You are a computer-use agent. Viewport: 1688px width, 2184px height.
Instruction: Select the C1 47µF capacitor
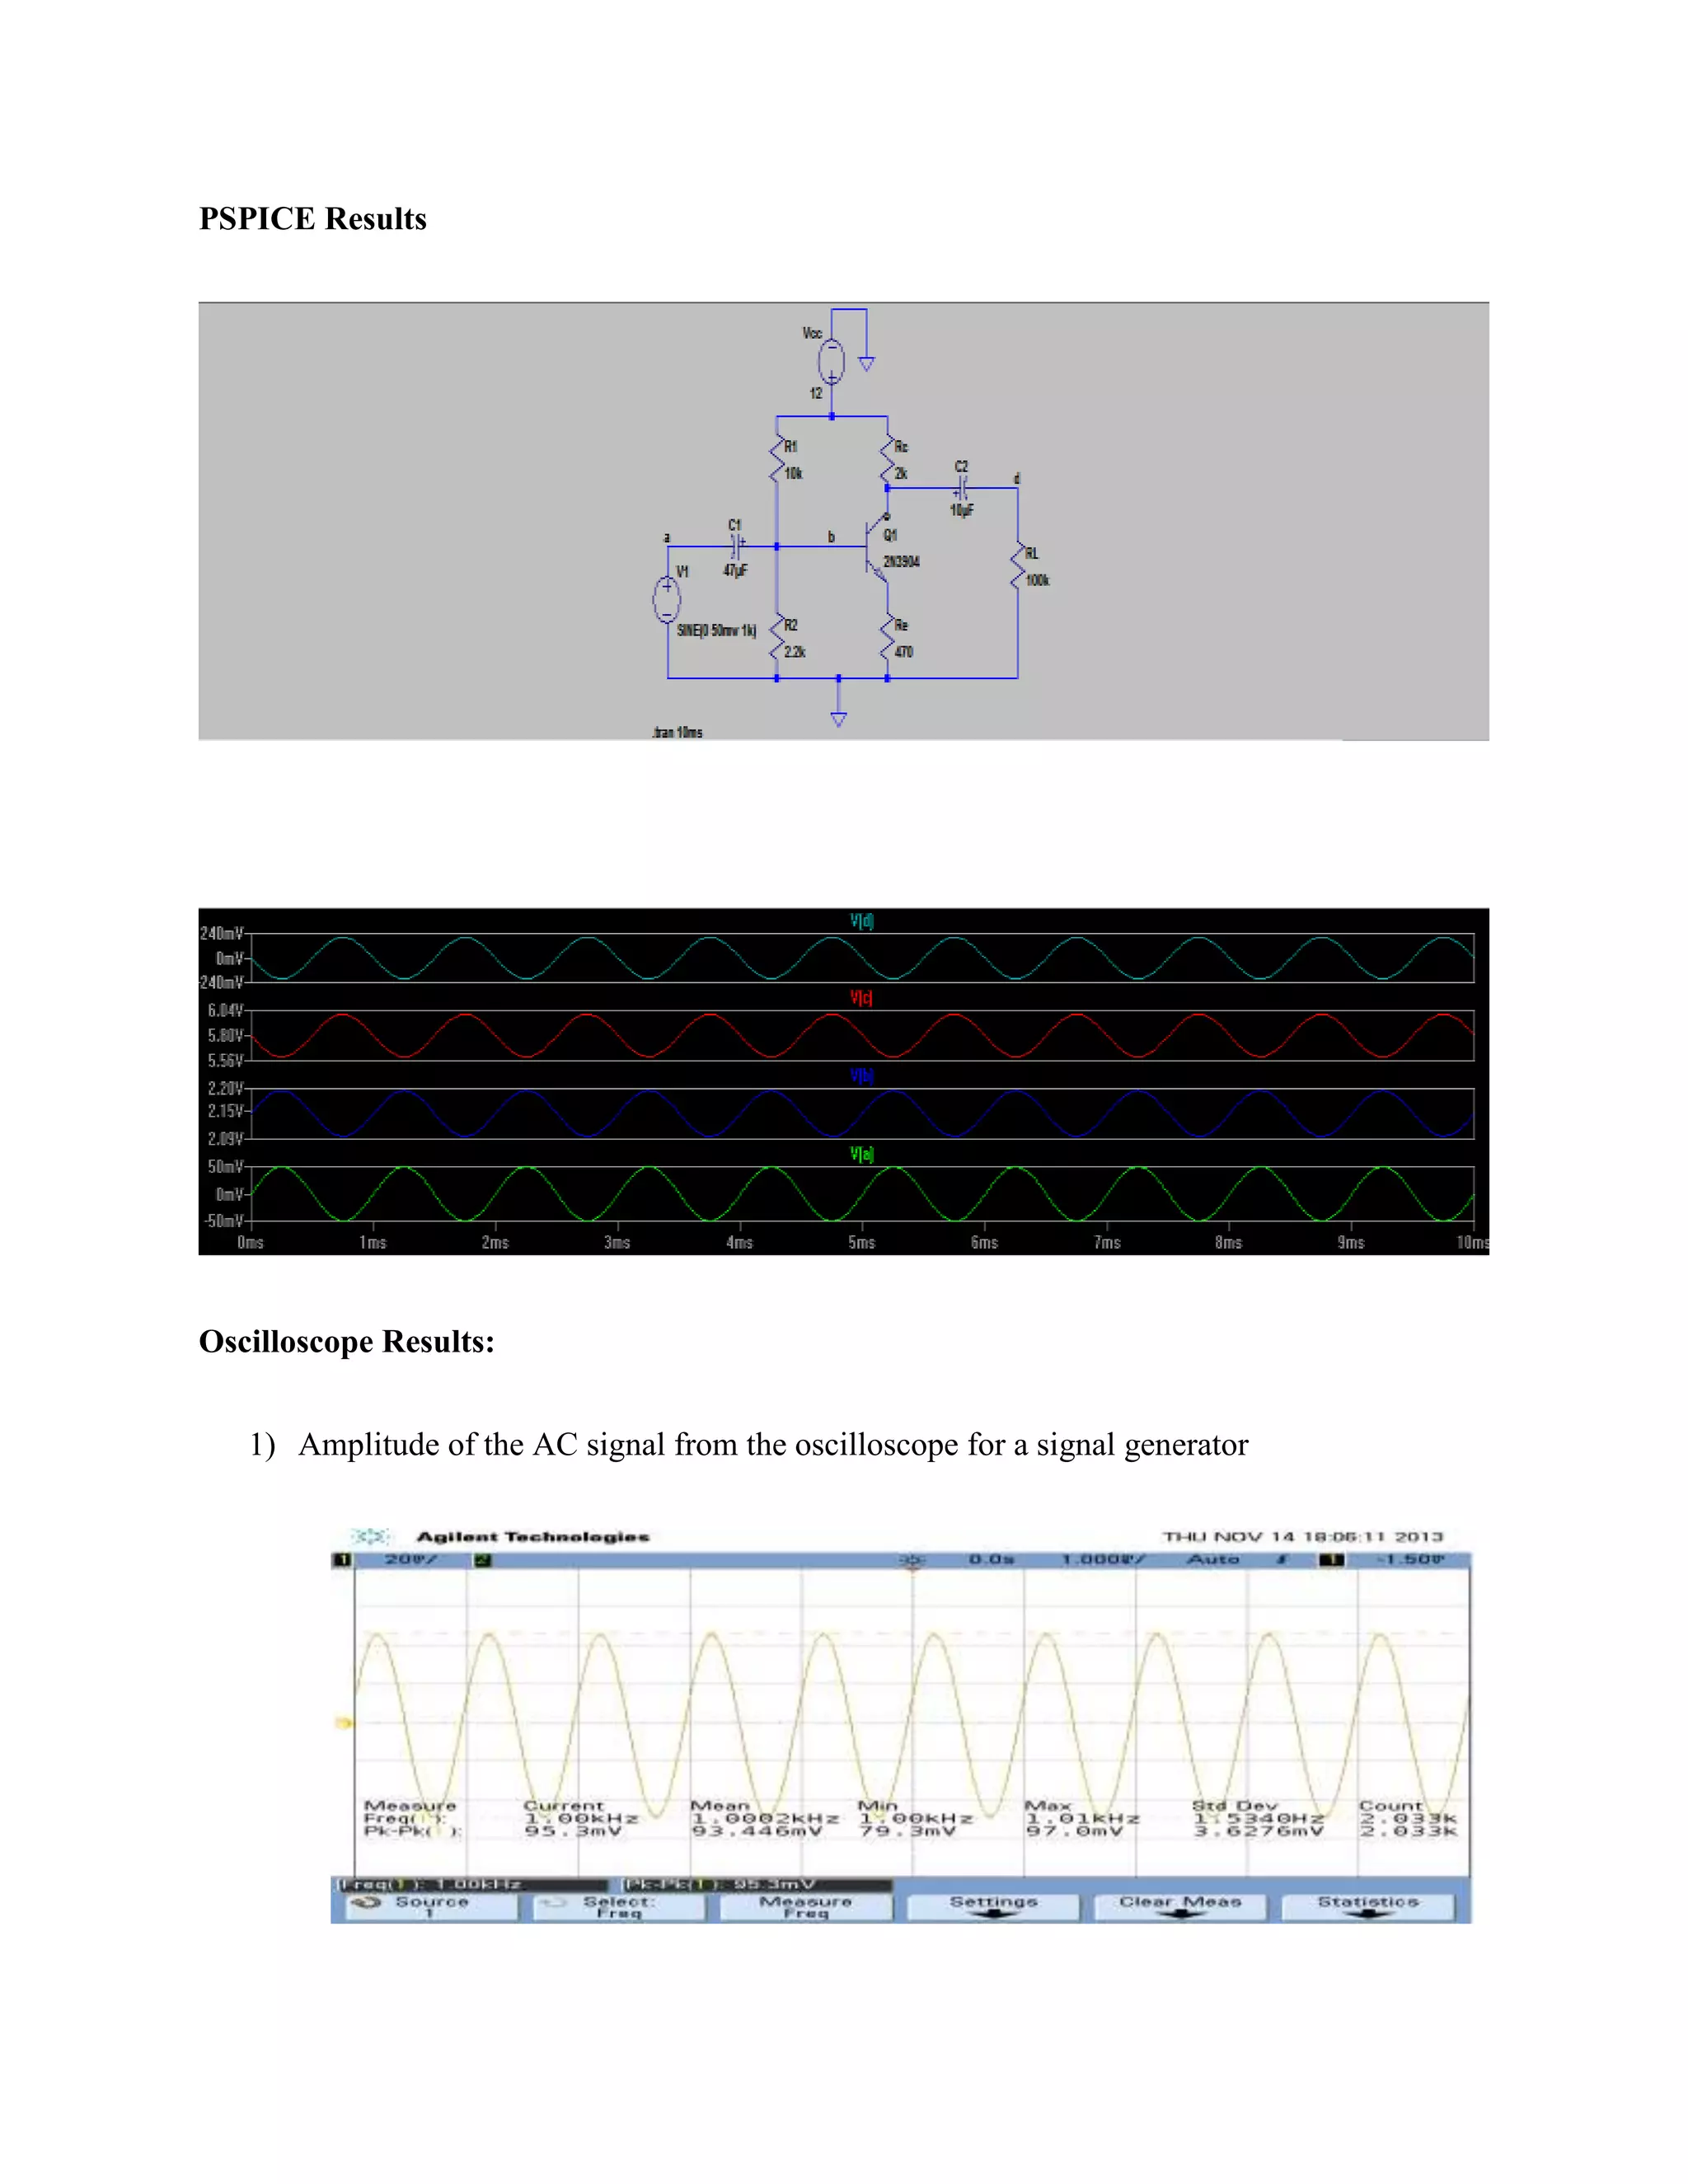[x=737, y=547]
